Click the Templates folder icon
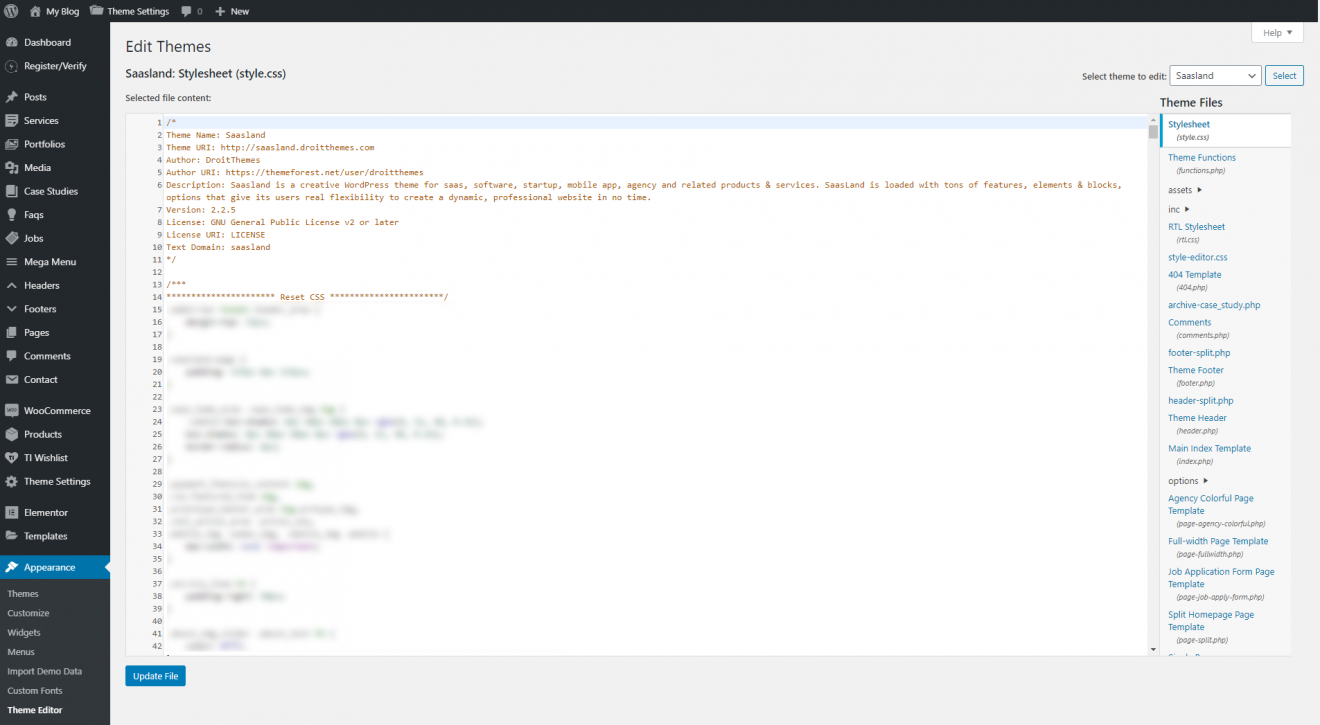 coord(12,536)
